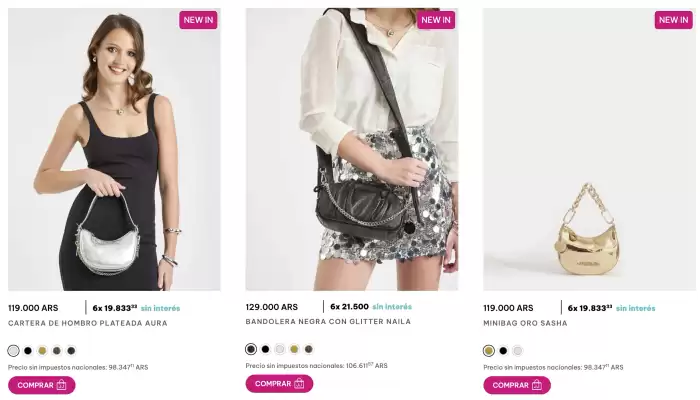The height and width of the screenshot is (400, 700).
Task: Choose the gold swatch under Bandolera Naila
Action: coord(294,349)
